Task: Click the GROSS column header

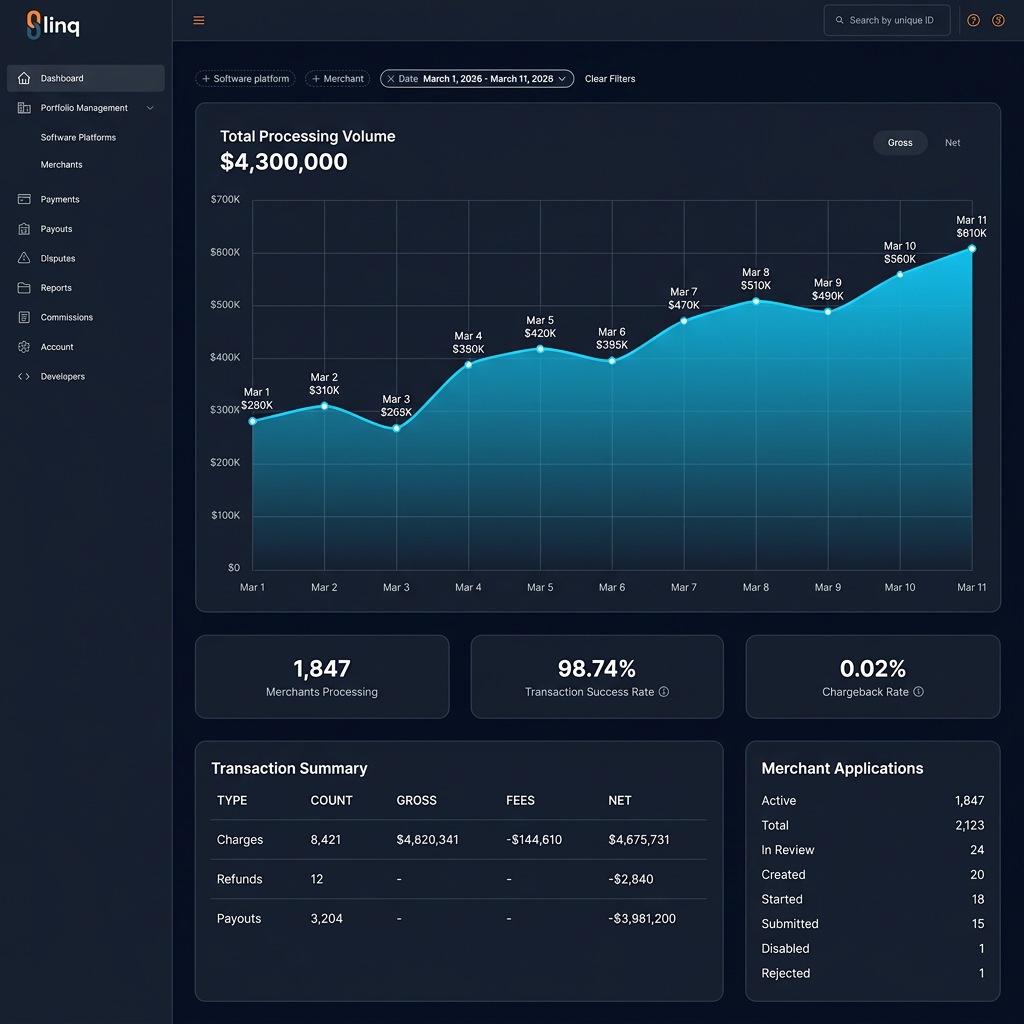Action: point(417,801)
